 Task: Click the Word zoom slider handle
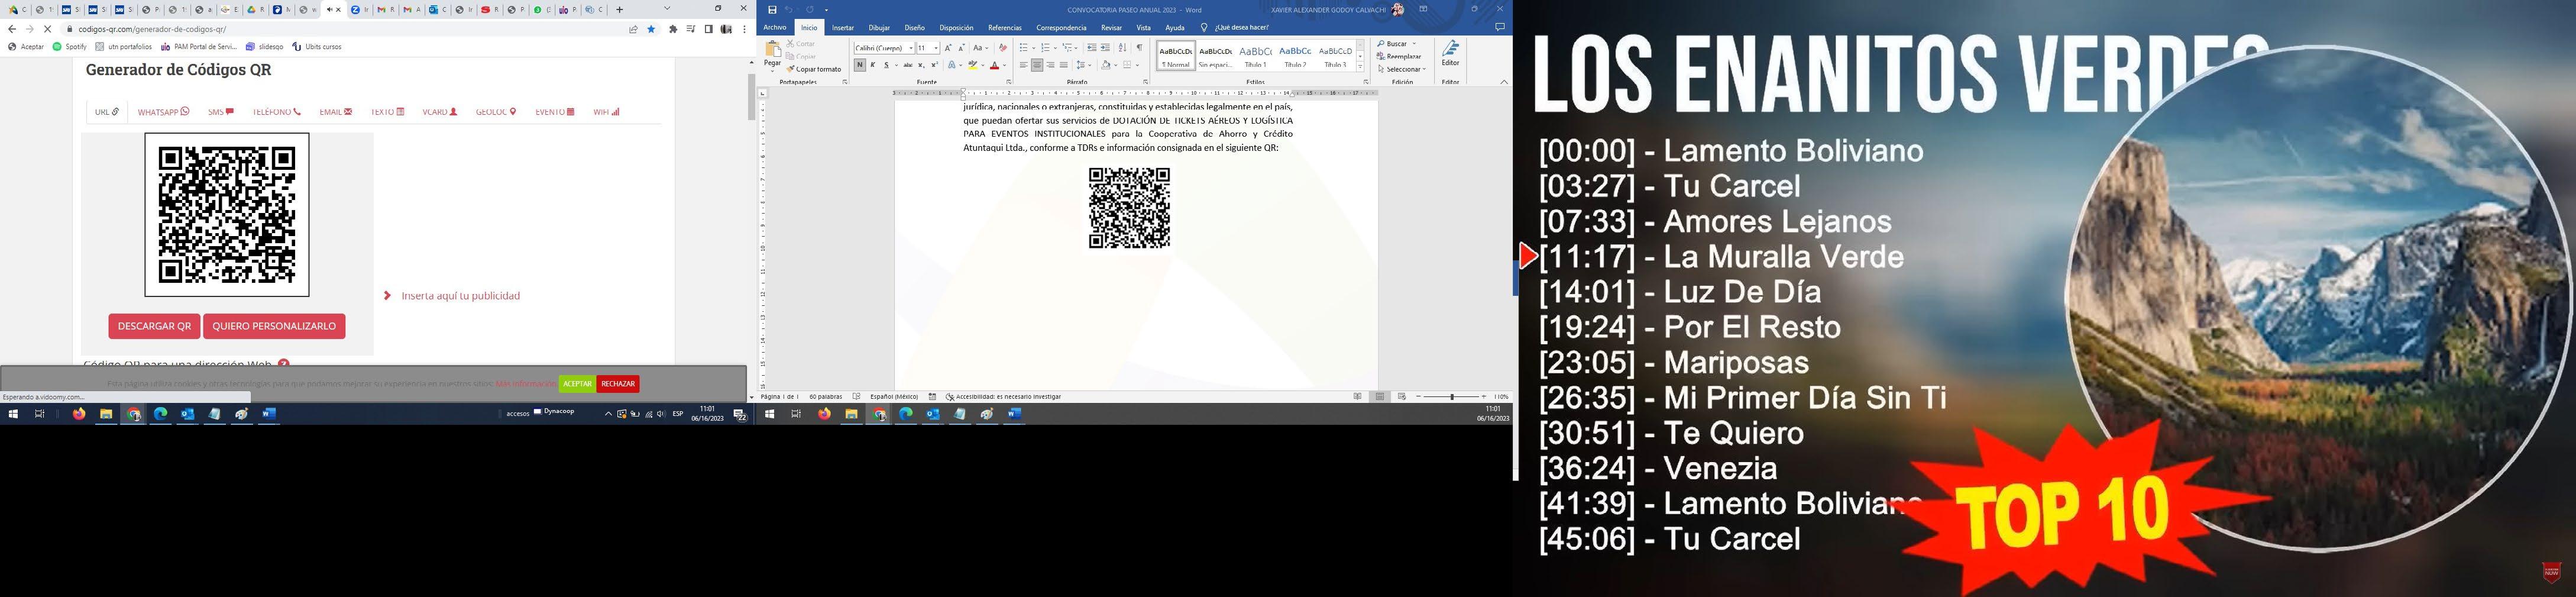(x=1452, y=397)
